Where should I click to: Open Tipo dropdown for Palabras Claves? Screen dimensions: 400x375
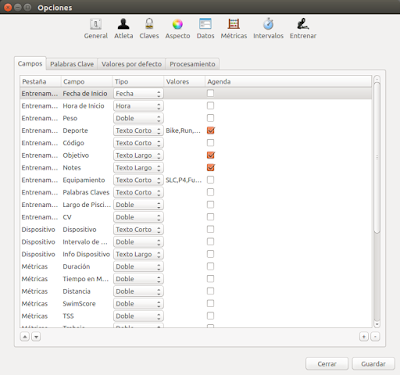click(x=138, y=192)
